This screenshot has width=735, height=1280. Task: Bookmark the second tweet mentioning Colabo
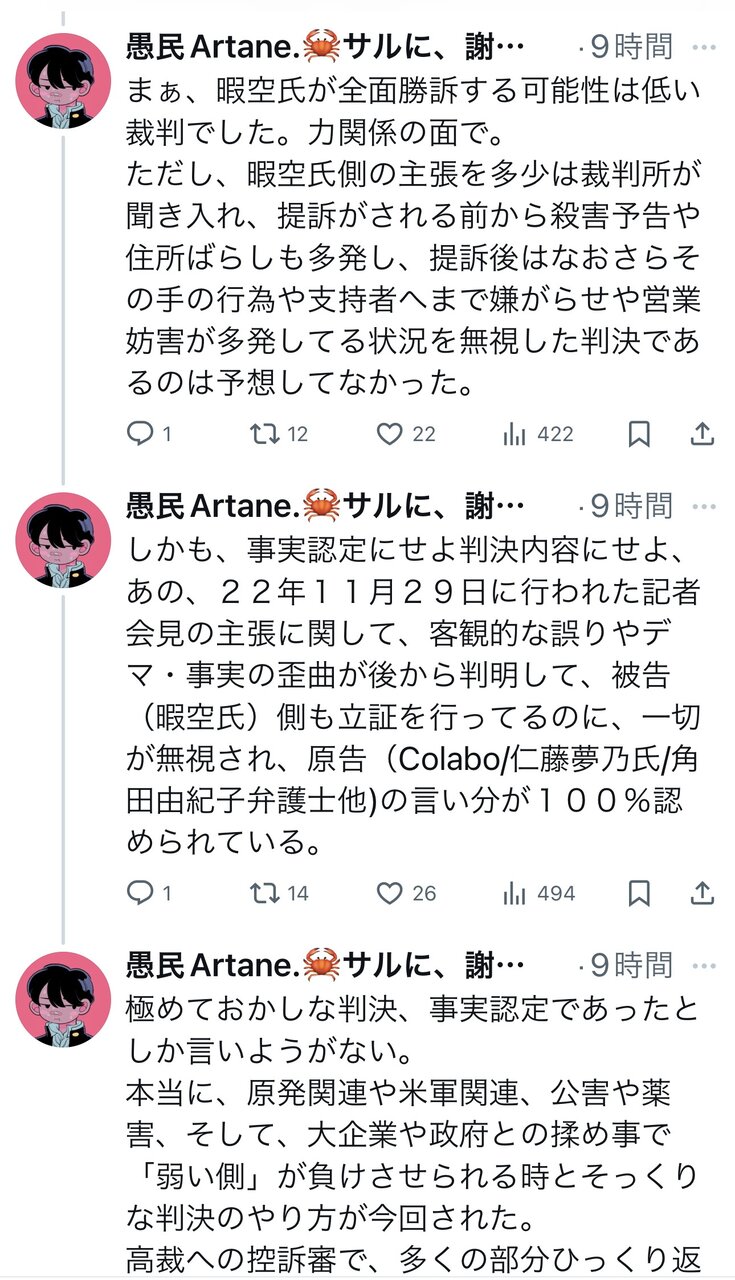[639, 893]
